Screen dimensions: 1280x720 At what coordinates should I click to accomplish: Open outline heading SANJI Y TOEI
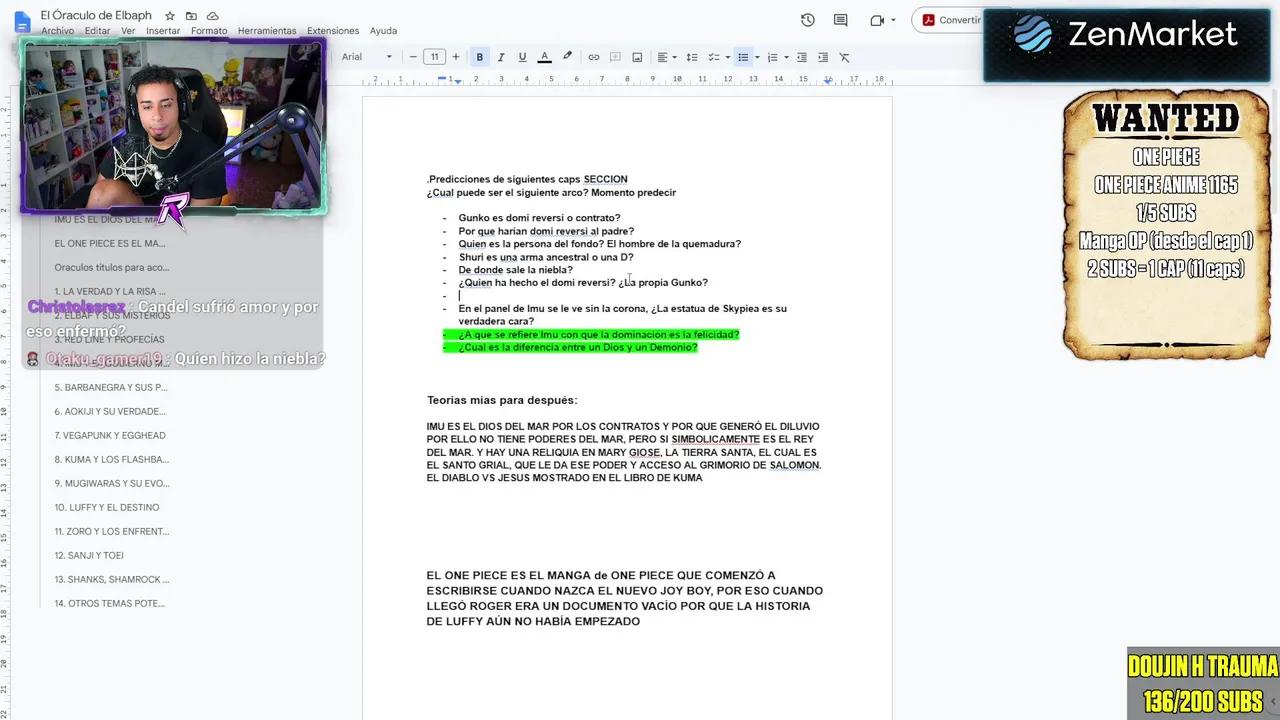(x=89, y=555)
